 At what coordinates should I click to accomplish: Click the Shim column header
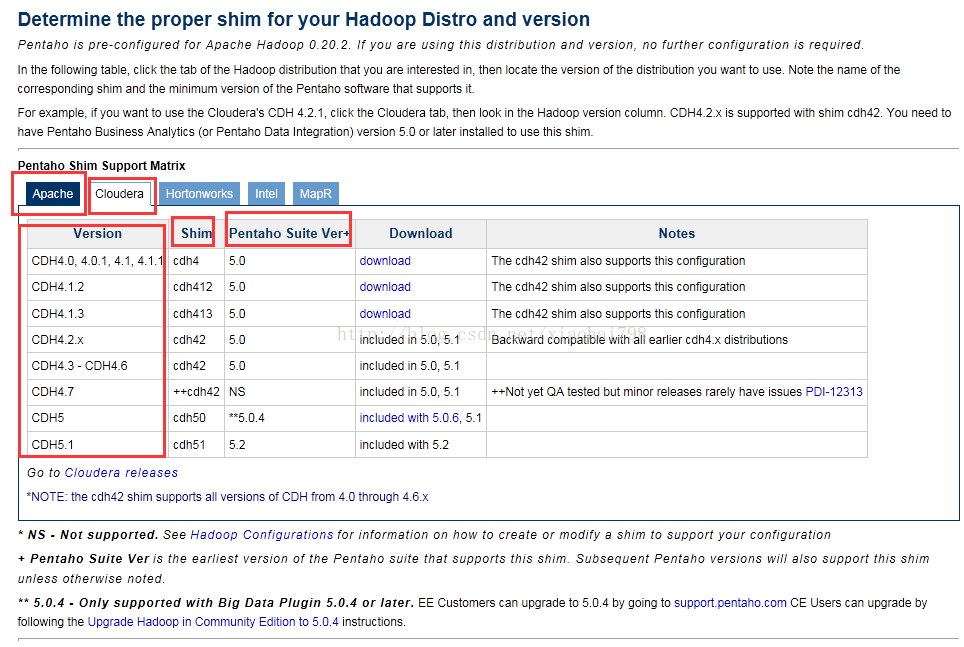pyautogui.click(x=197, y=234)
